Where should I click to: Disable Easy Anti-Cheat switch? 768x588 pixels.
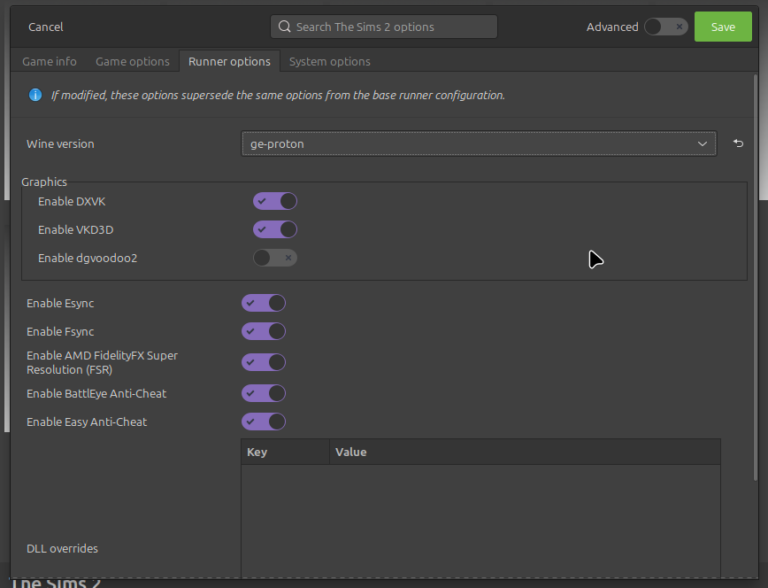pyautogui.click(x=264, y=422)
